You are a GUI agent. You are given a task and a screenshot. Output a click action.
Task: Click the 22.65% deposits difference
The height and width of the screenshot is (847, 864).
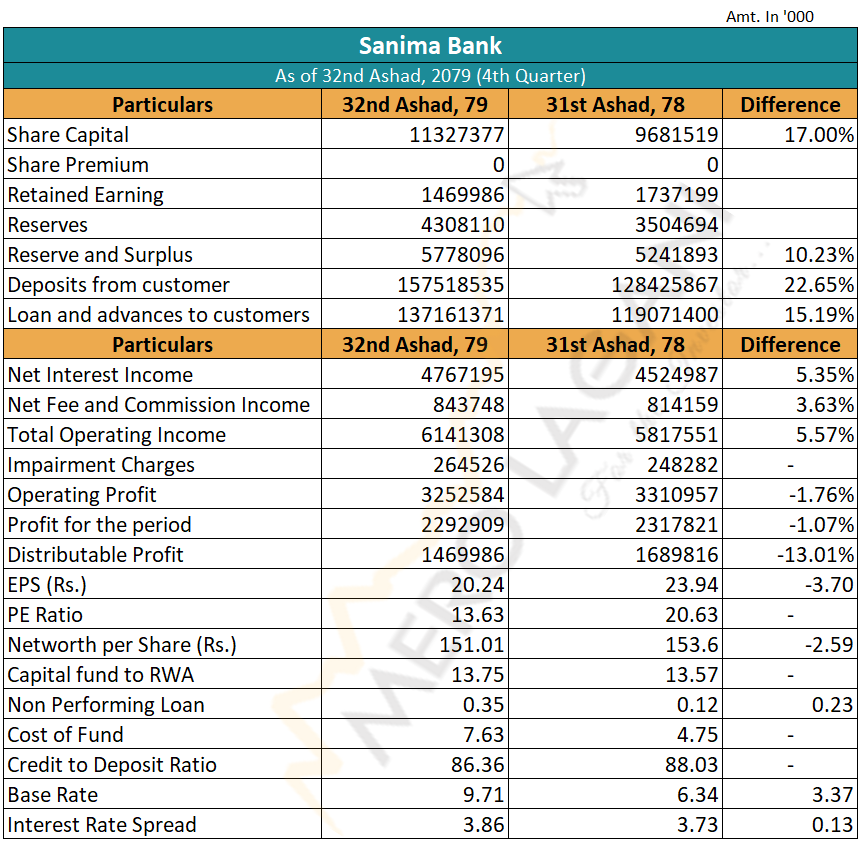coord(819,285)
